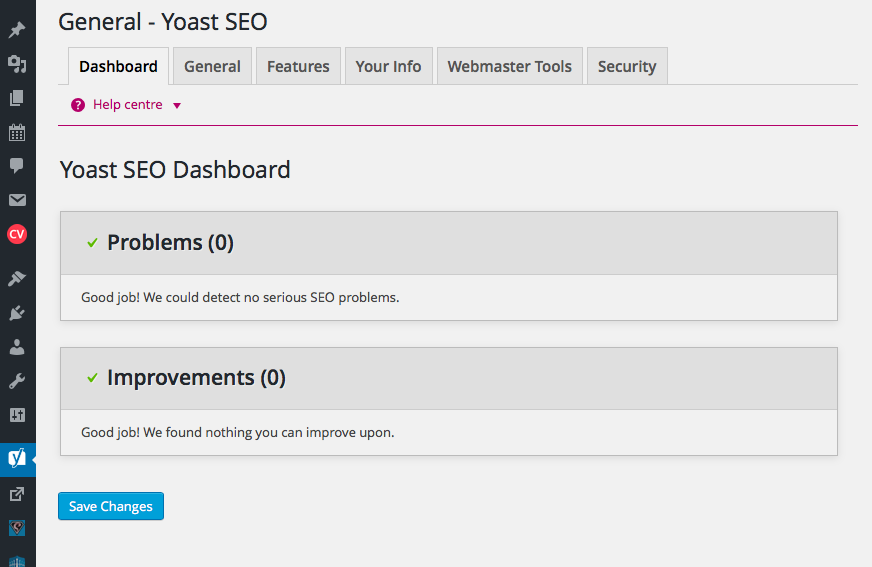Screen dimensions: 872x567
Task: Click the Yoast SEO Dashboard heading
Action: 175,170
